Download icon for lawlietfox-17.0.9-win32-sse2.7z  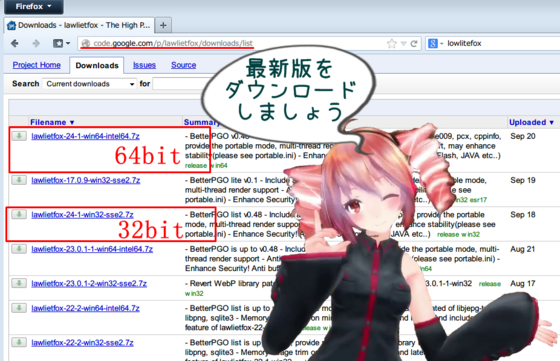point(19,180)
